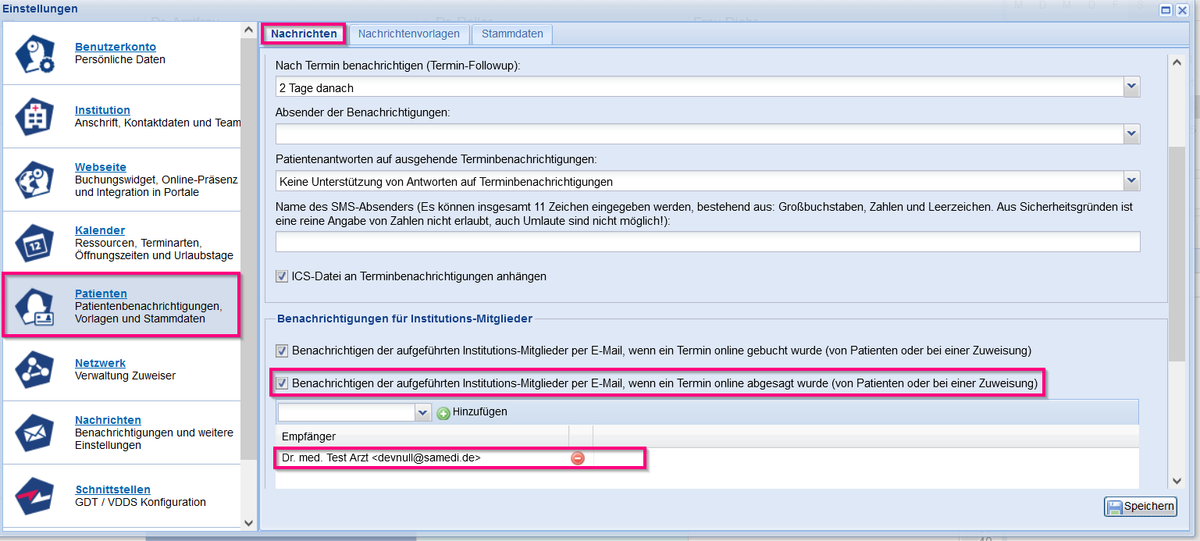Open the Benutzerkonto link

point(115,47)
